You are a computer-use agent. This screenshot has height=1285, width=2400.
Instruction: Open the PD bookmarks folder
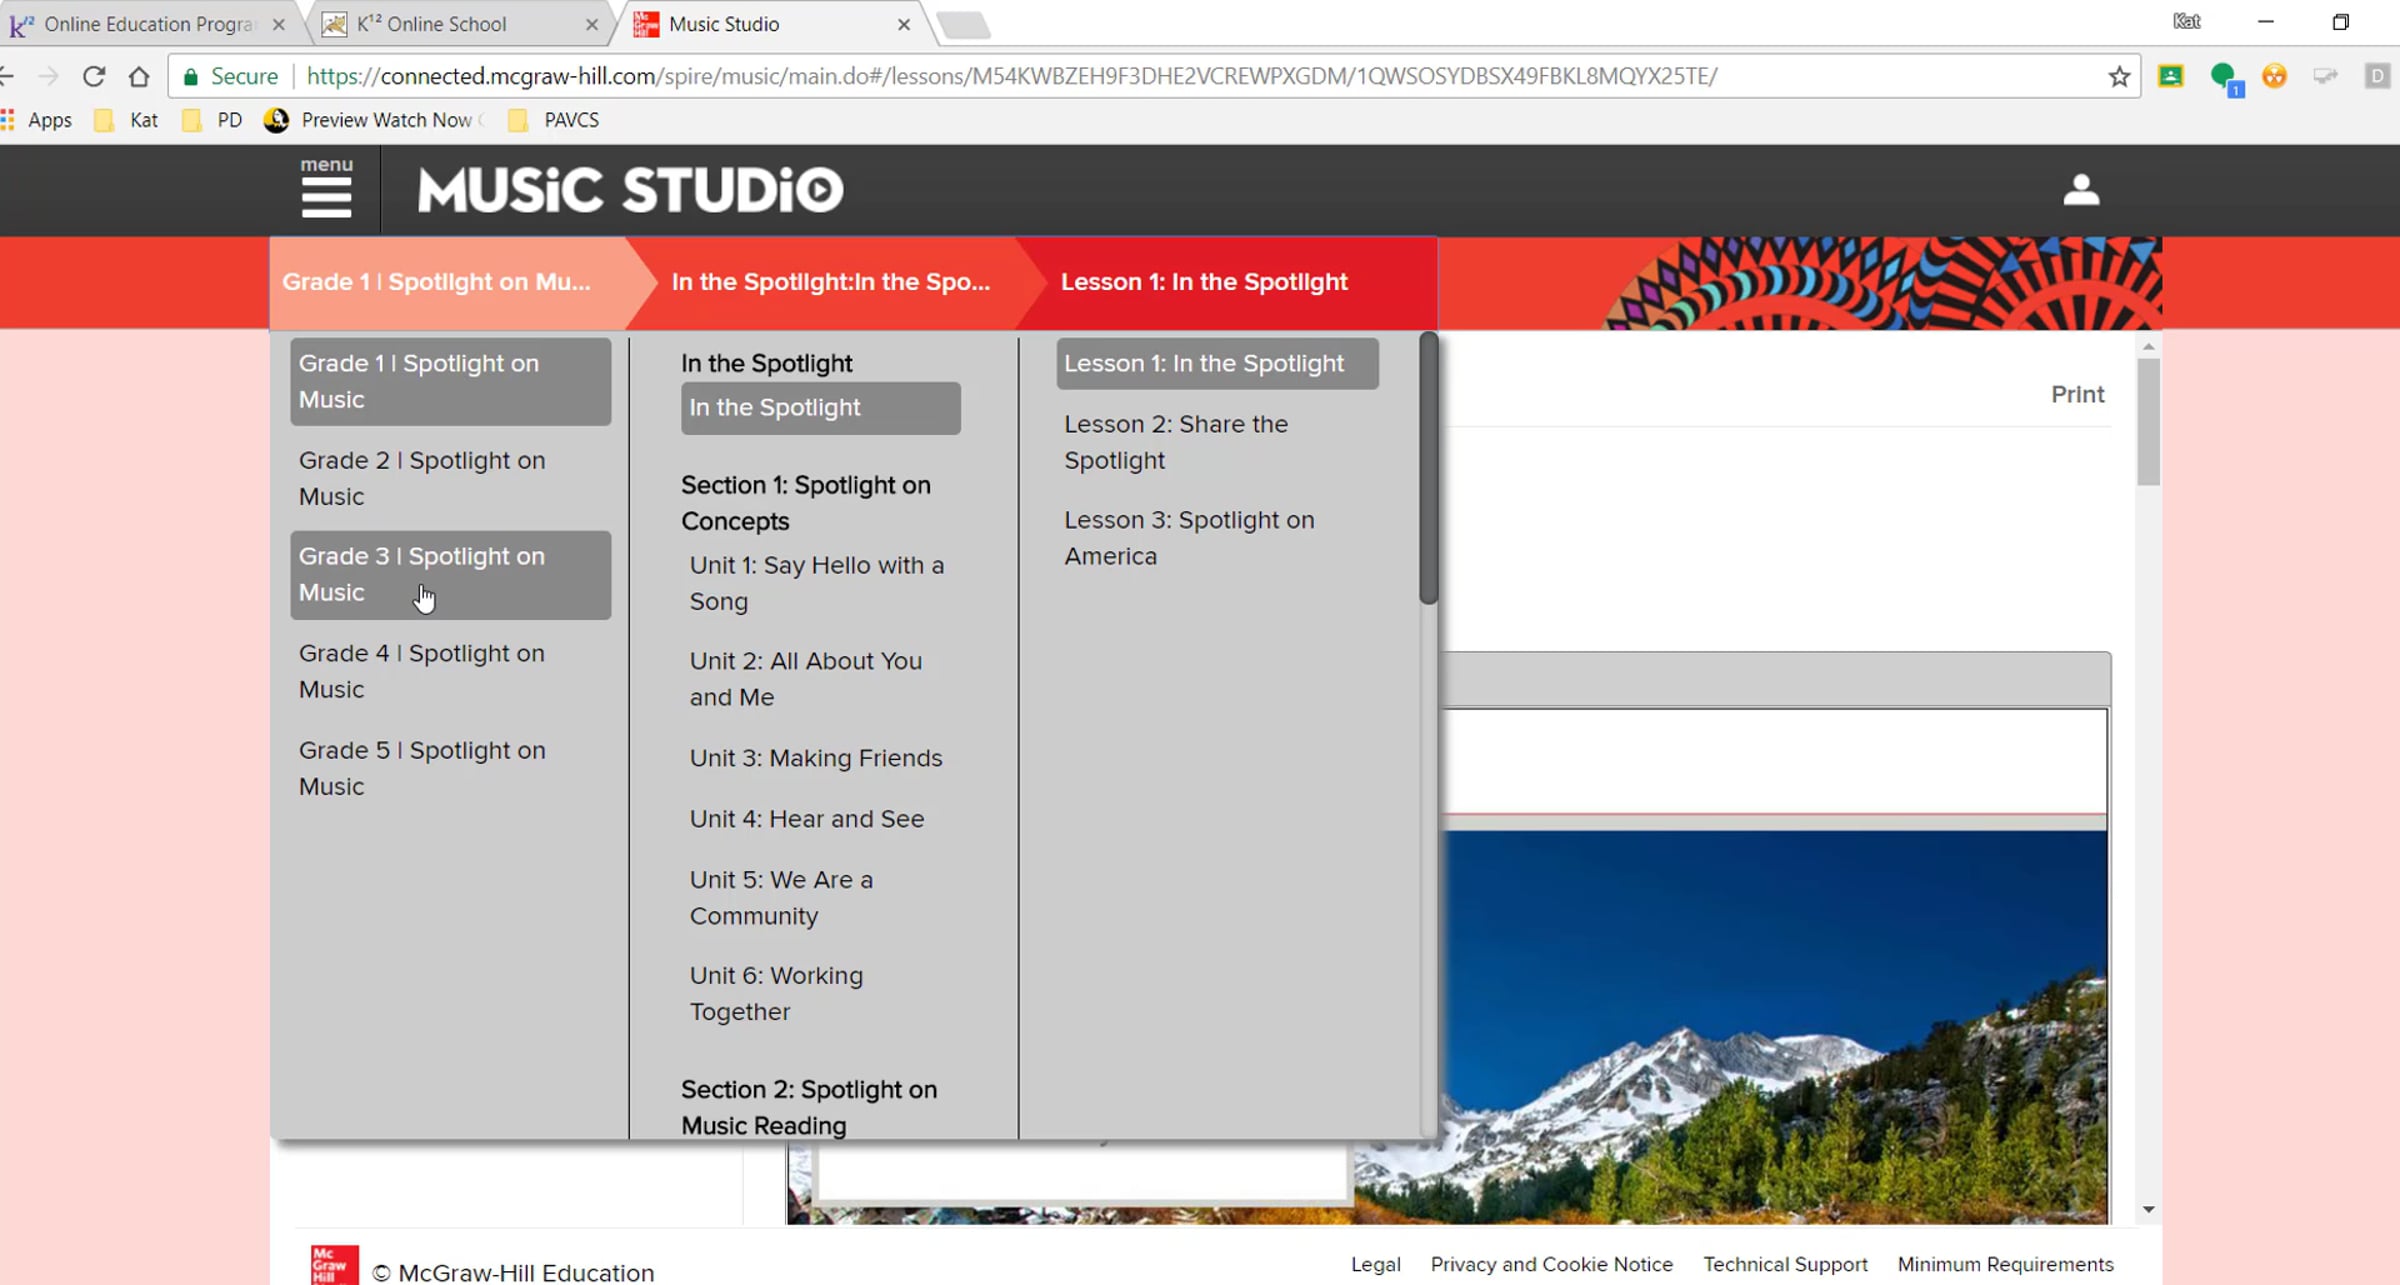[213, 120]
